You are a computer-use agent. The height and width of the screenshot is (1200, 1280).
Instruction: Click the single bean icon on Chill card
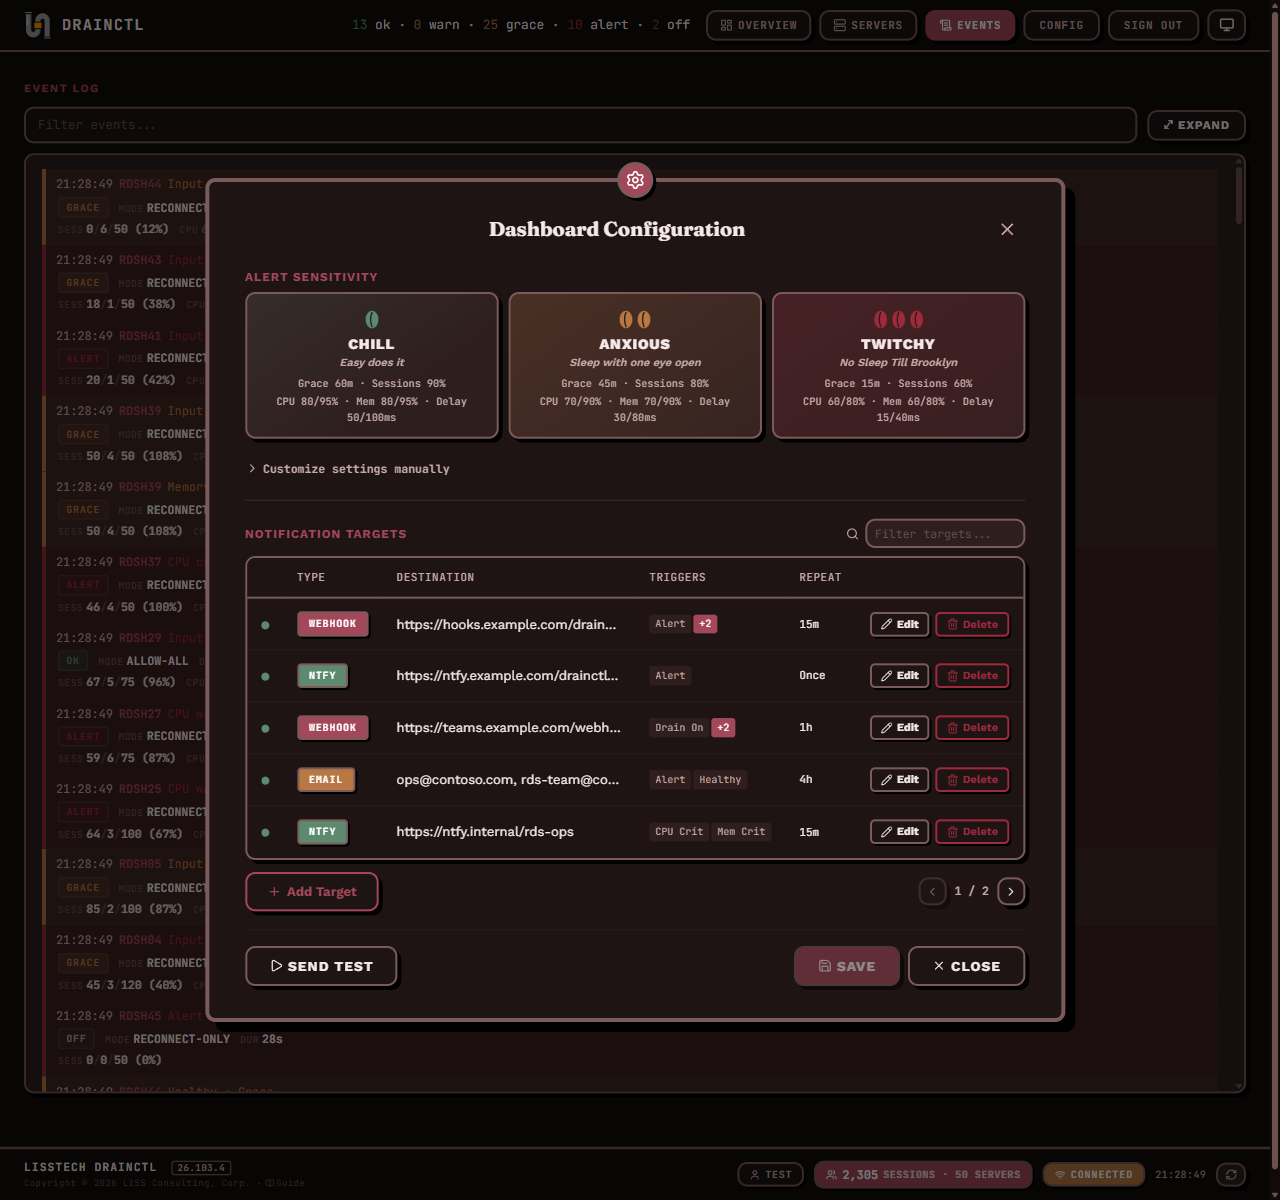372,320
